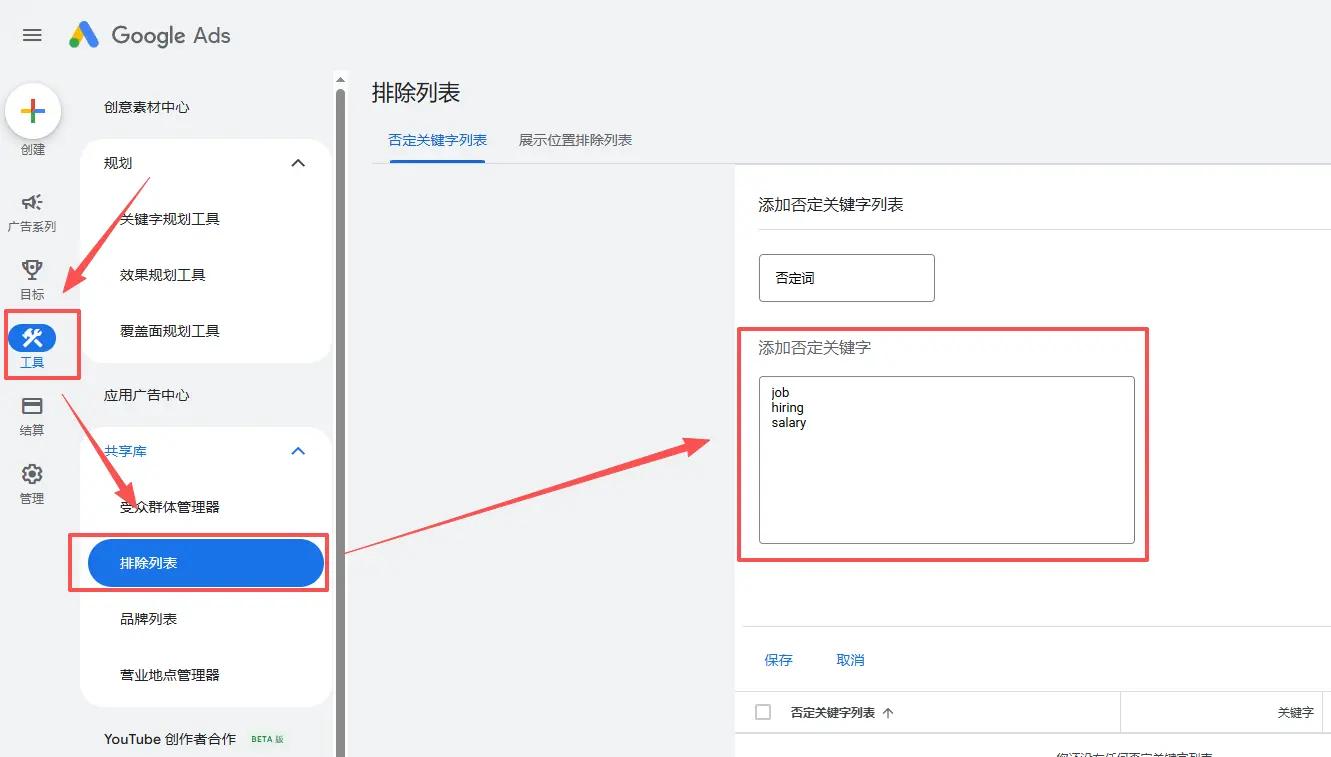This screenshot has width=1331, height=757.
Task: Click the Google Ads logo
Action: click(150, 35)
